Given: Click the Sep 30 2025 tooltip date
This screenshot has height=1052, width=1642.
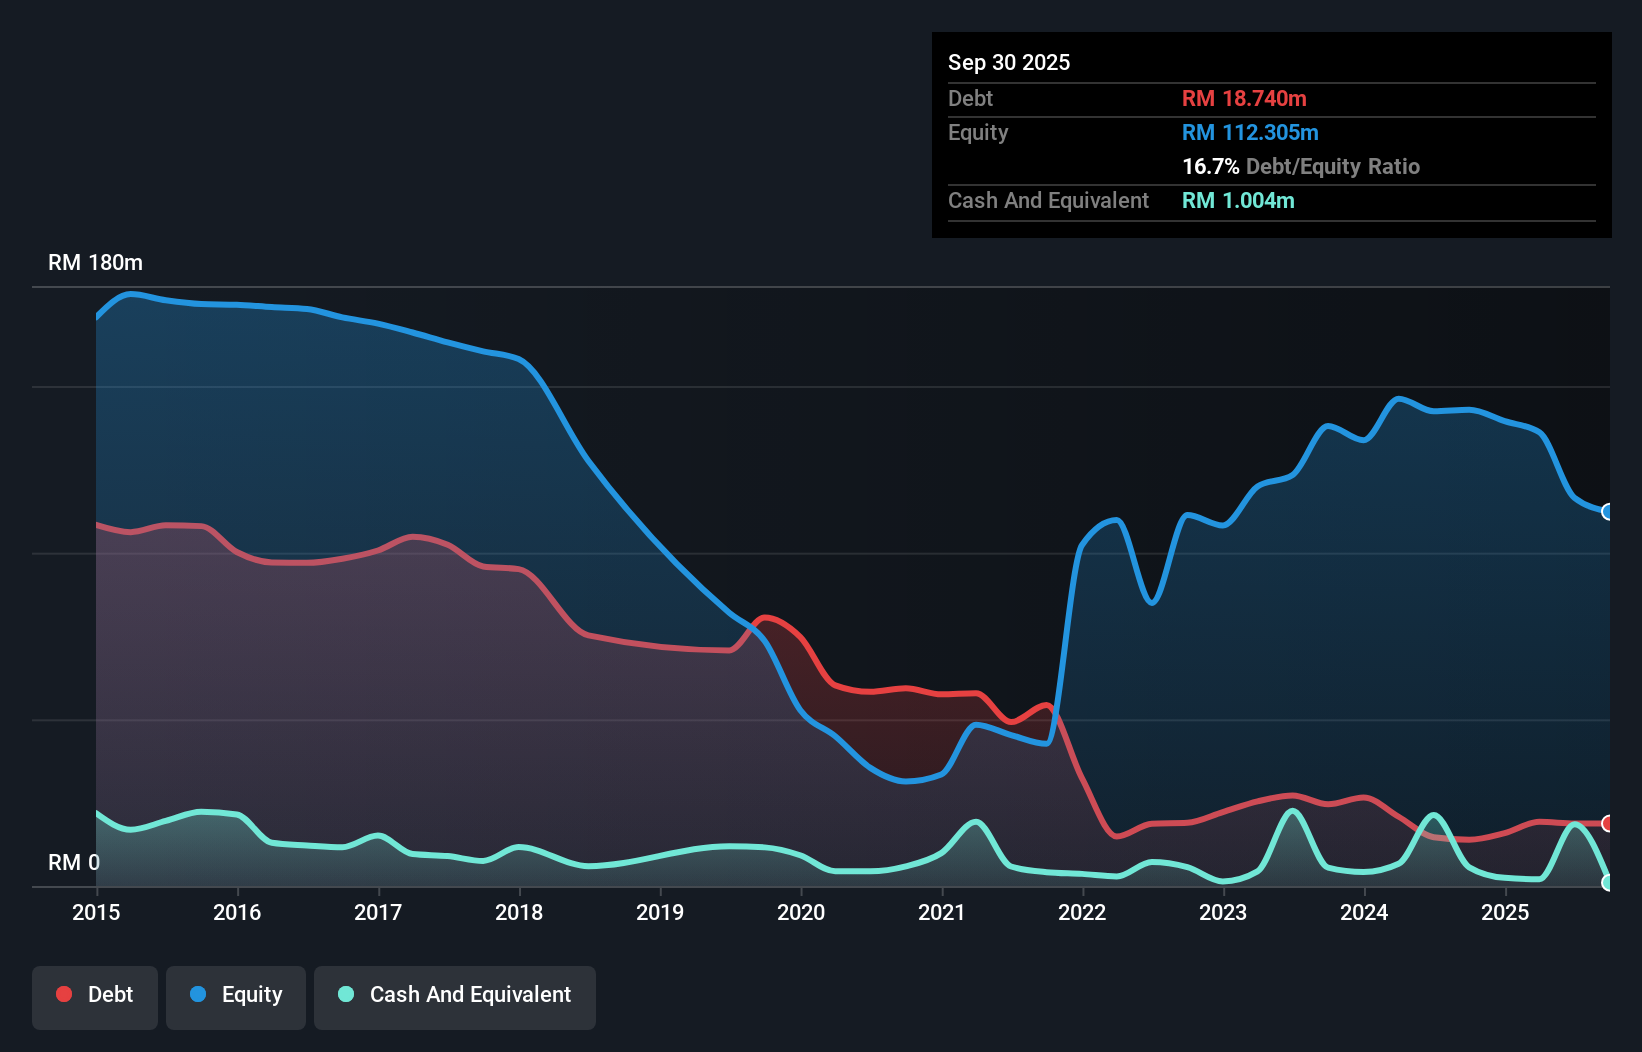Looking at the screenshot, I should tap(1009, 62).
